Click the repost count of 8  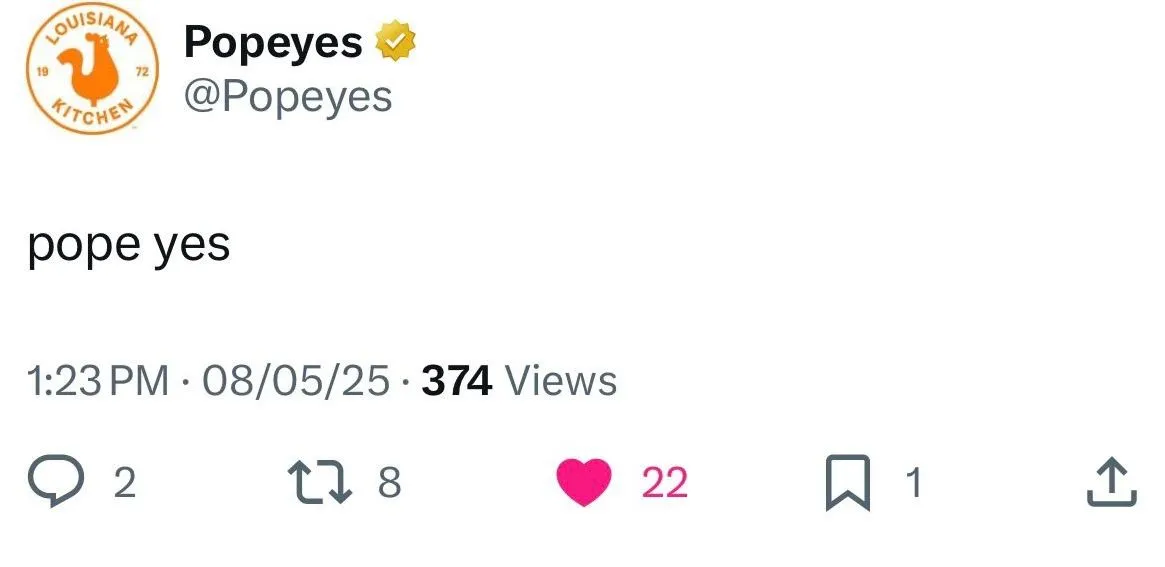[x=390, y=484]
